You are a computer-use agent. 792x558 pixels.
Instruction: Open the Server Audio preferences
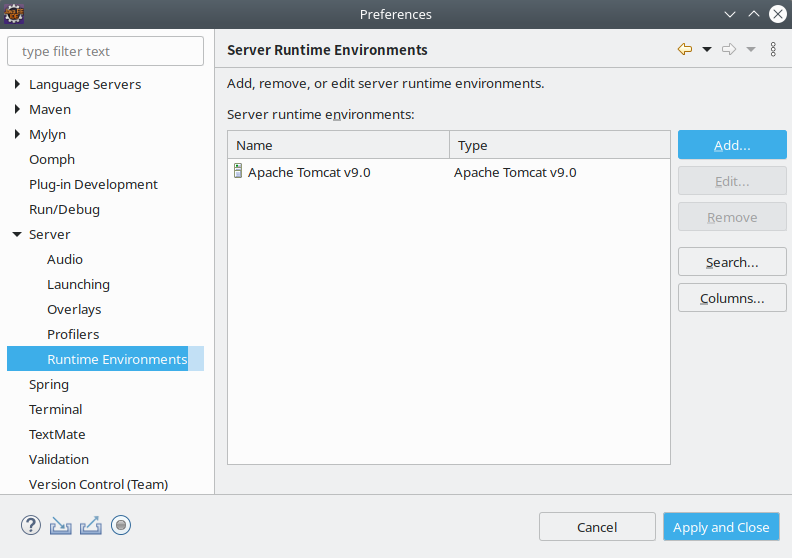65,260
